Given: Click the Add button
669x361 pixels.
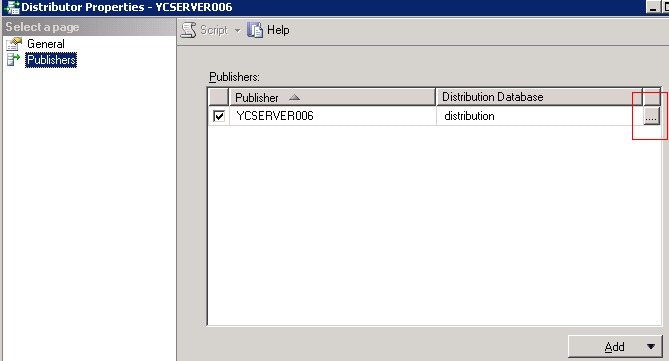Looking at the screenshot, I should 615,347.
